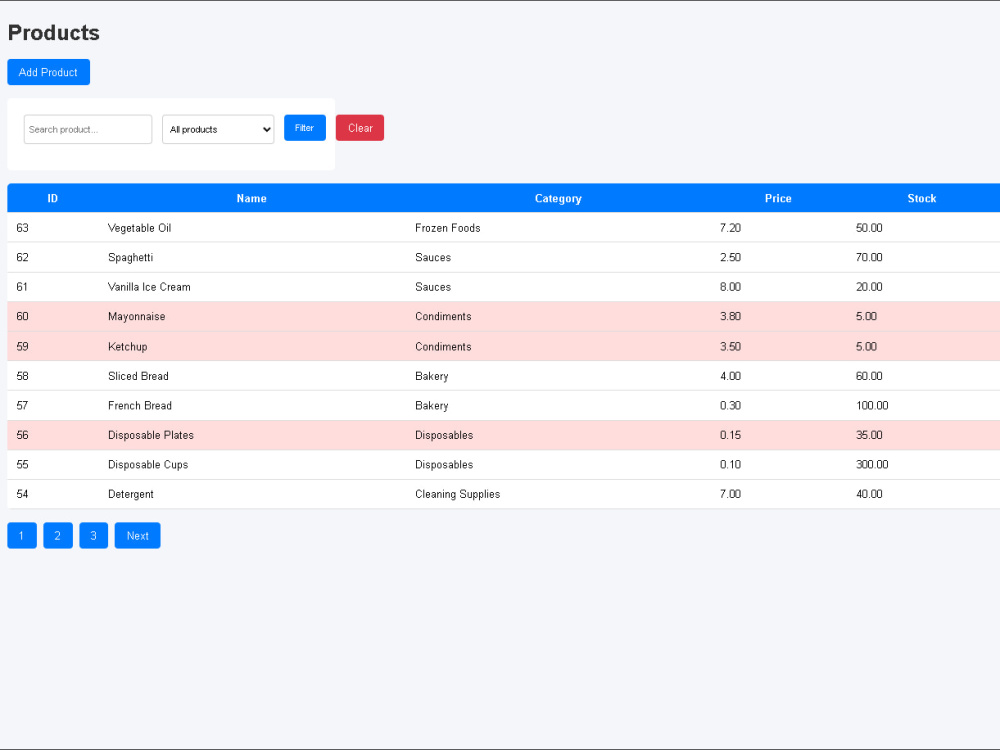
Task: Click the ID column header
Action: [x=53, y=198]
